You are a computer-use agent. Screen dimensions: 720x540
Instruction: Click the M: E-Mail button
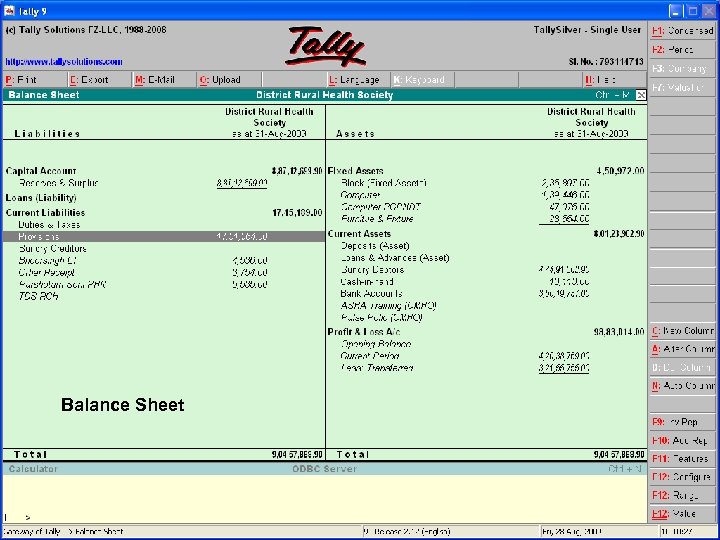[x=164, y=80]
